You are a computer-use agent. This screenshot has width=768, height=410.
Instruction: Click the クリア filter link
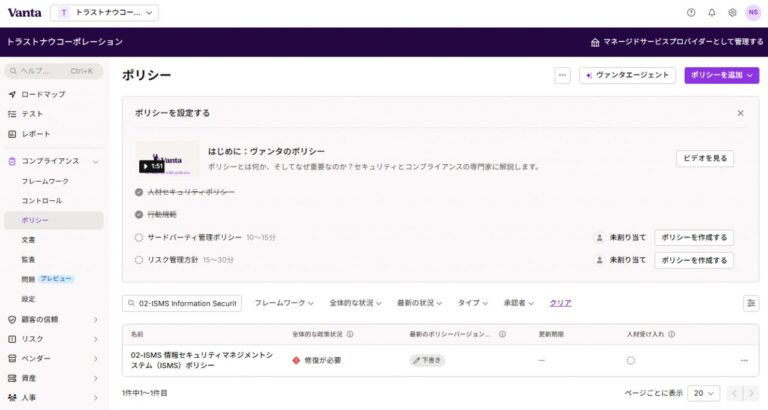click(x=560, y=303)
